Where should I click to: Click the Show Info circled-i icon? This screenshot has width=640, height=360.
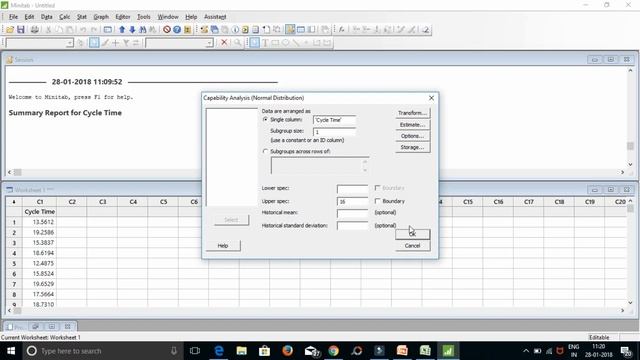click(235, 29)
